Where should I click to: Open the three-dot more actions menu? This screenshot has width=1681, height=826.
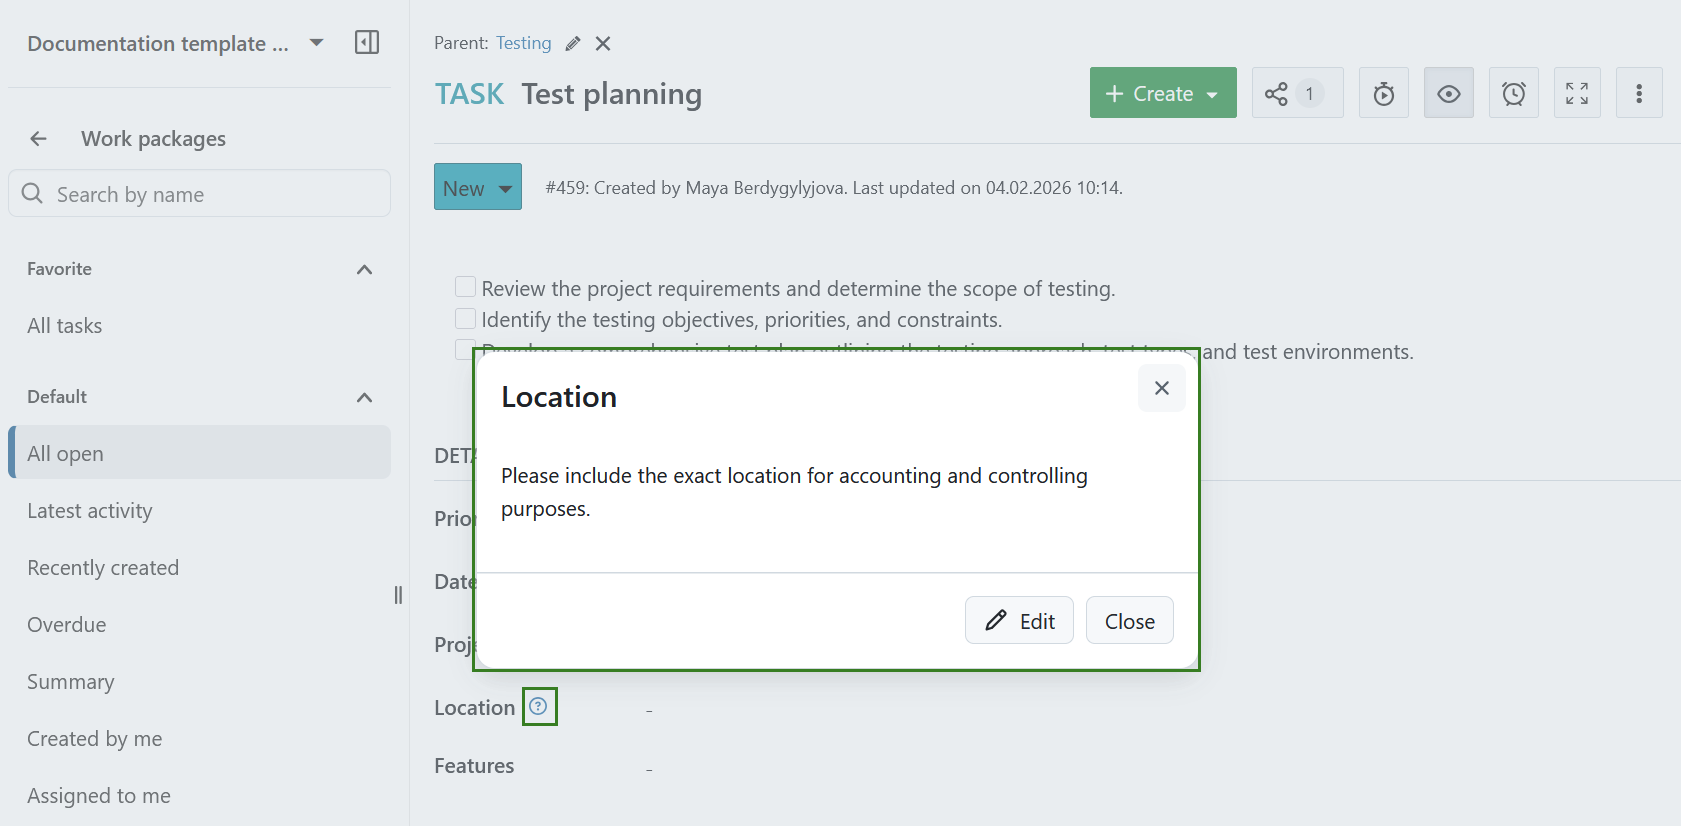(1638, 94)
